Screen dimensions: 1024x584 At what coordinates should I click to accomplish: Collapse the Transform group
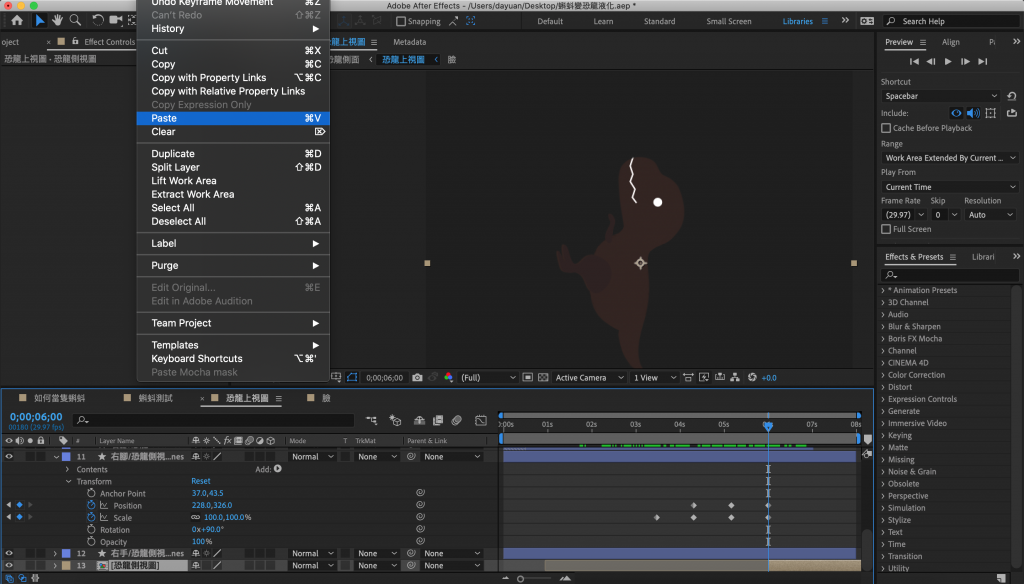click(x=69, y=481)
